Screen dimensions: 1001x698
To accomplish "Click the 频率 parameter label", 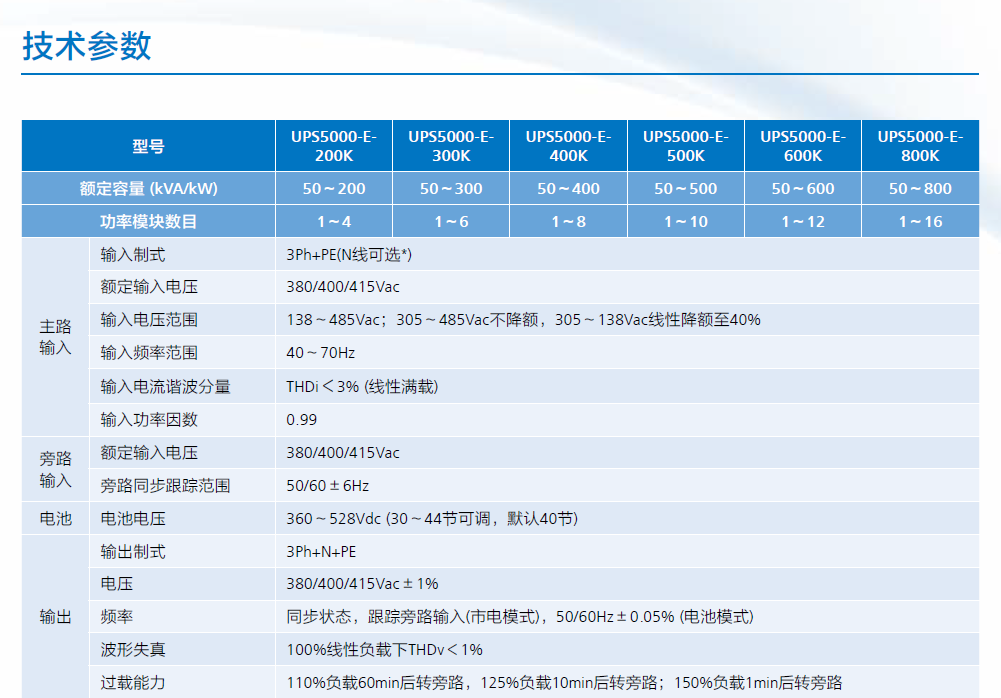I will (x=117, y=617).
